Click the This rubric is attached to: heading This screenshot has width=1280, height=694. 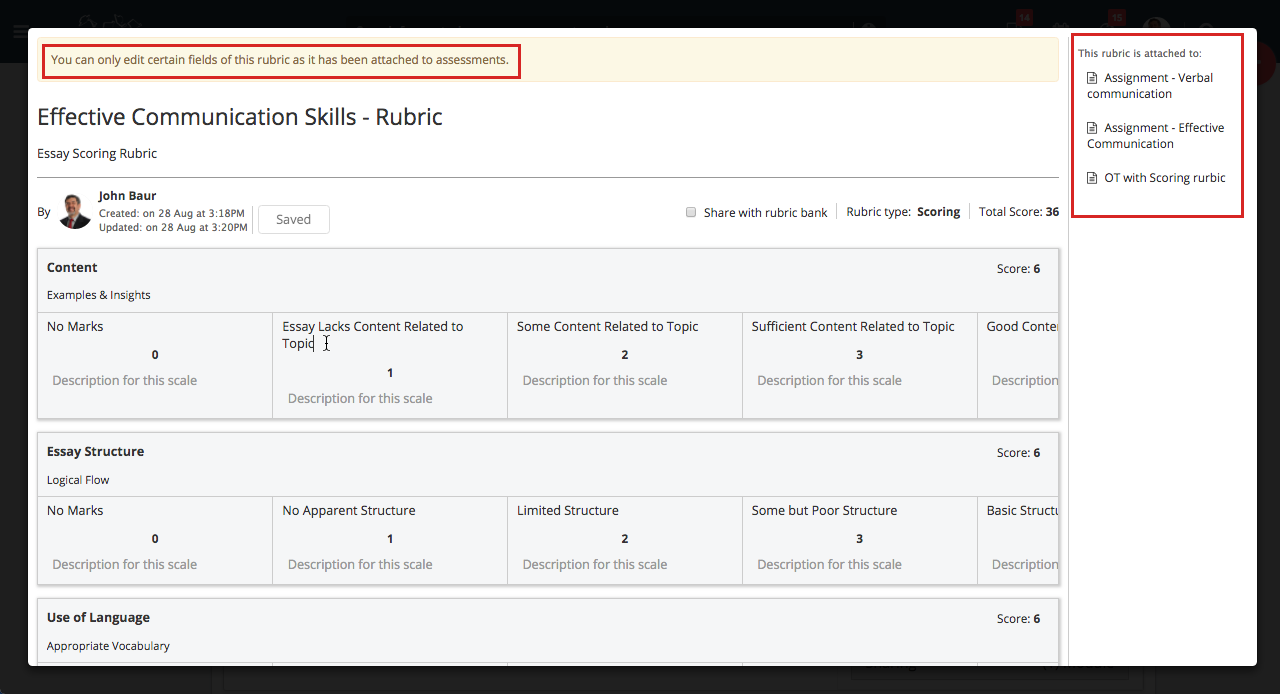click(1140, 53)
